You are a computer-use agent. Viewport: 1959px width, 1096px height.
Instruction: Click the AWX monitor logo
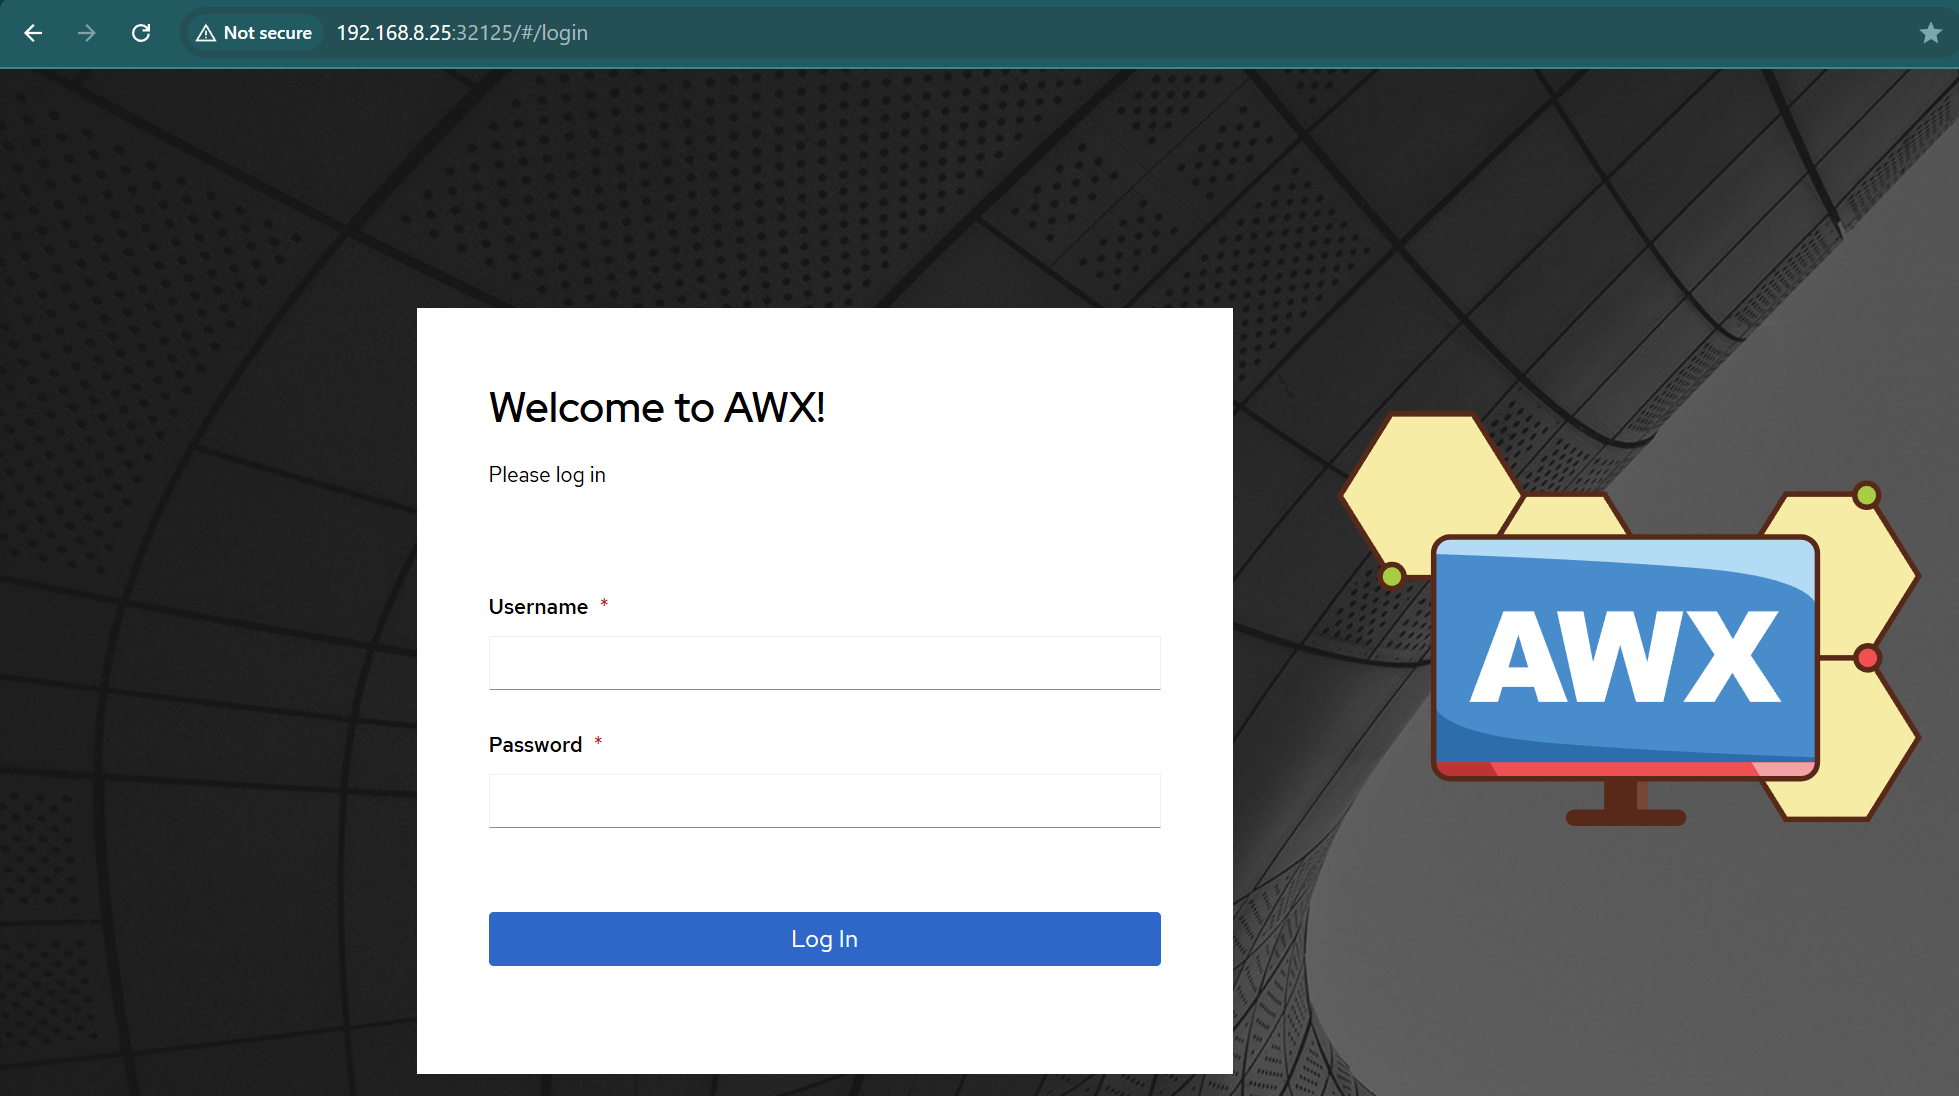pos(1625,657)
